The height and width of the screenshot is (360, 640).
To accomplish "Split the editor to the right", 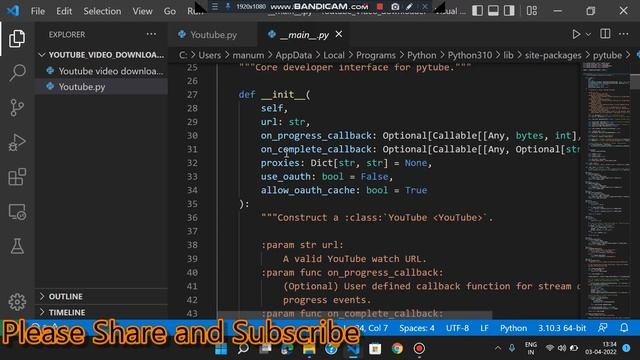I will point(605,34).
